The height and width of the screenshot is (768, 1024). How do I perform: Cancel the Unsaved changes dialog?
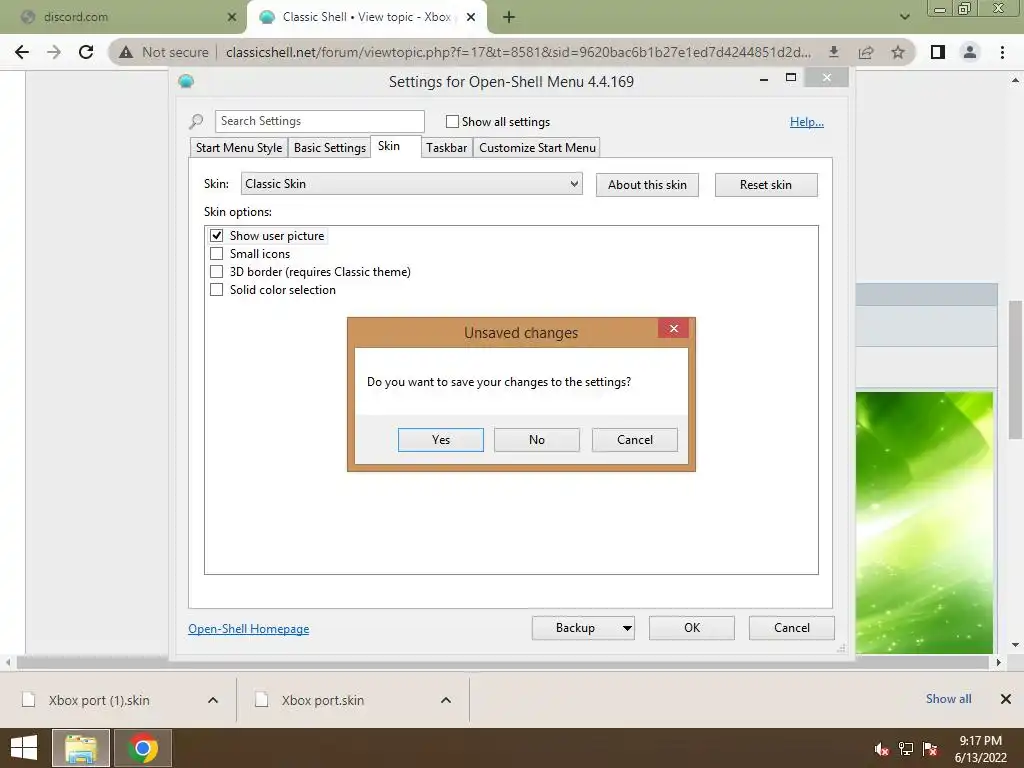pos(635,440)
